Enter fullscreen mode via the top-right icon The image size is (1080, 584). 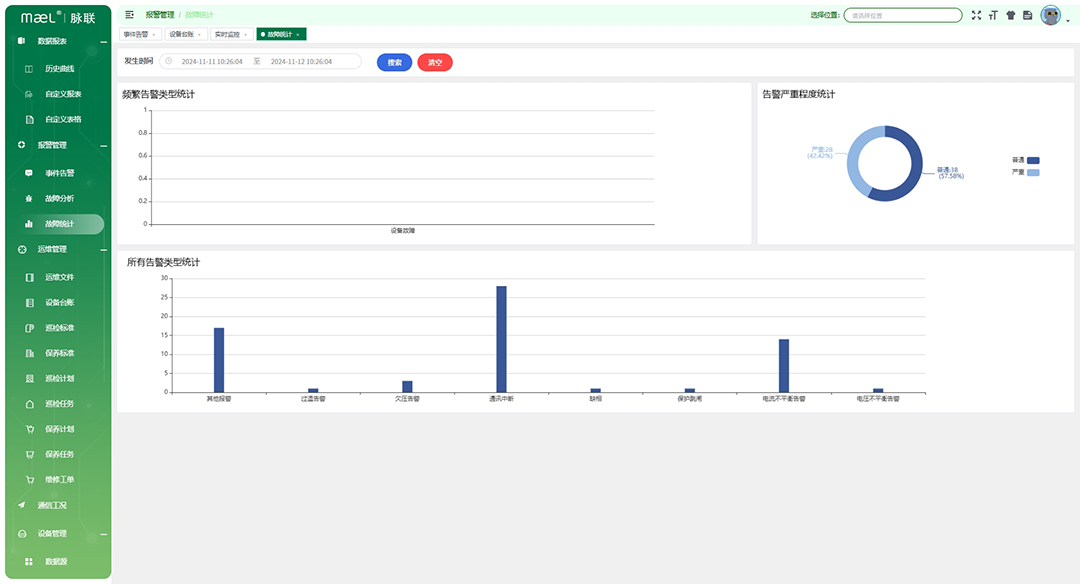click(x=976, y=15)
